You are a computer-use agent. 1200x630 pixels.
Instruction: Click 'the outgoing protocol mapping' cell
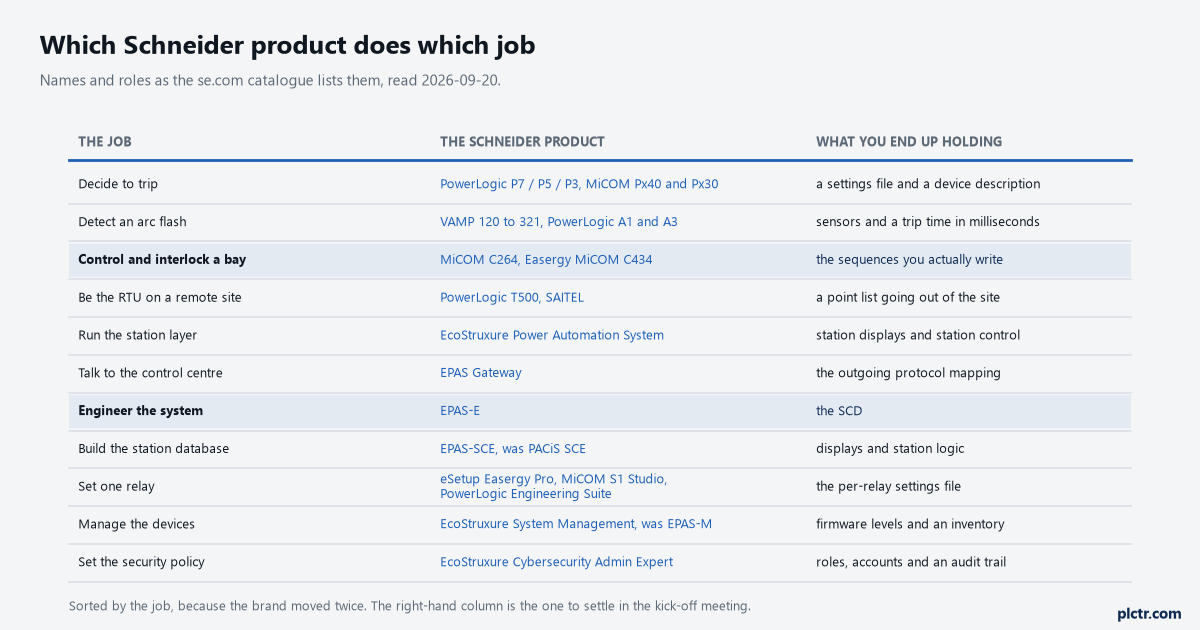[908, 373]
